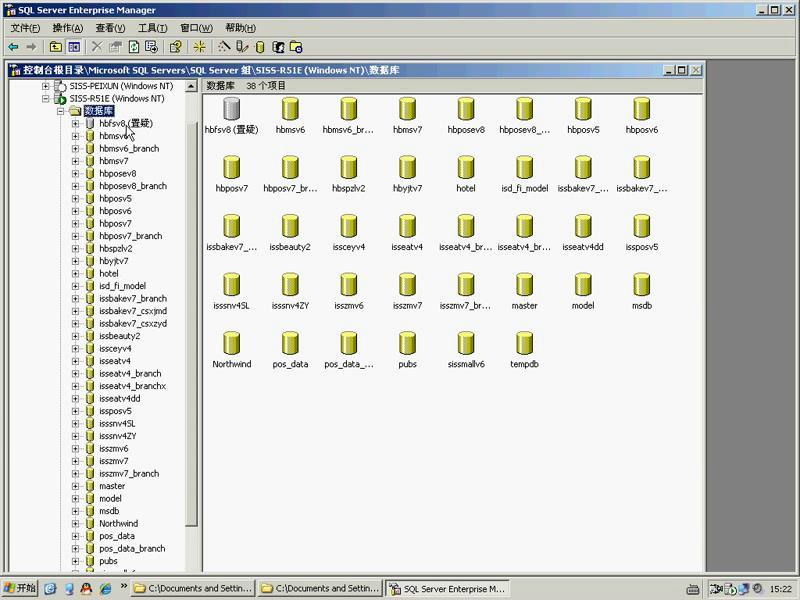800x600 pixels.
Task: Select the 数据库 folder in tree
Action: tap(99, 111)
